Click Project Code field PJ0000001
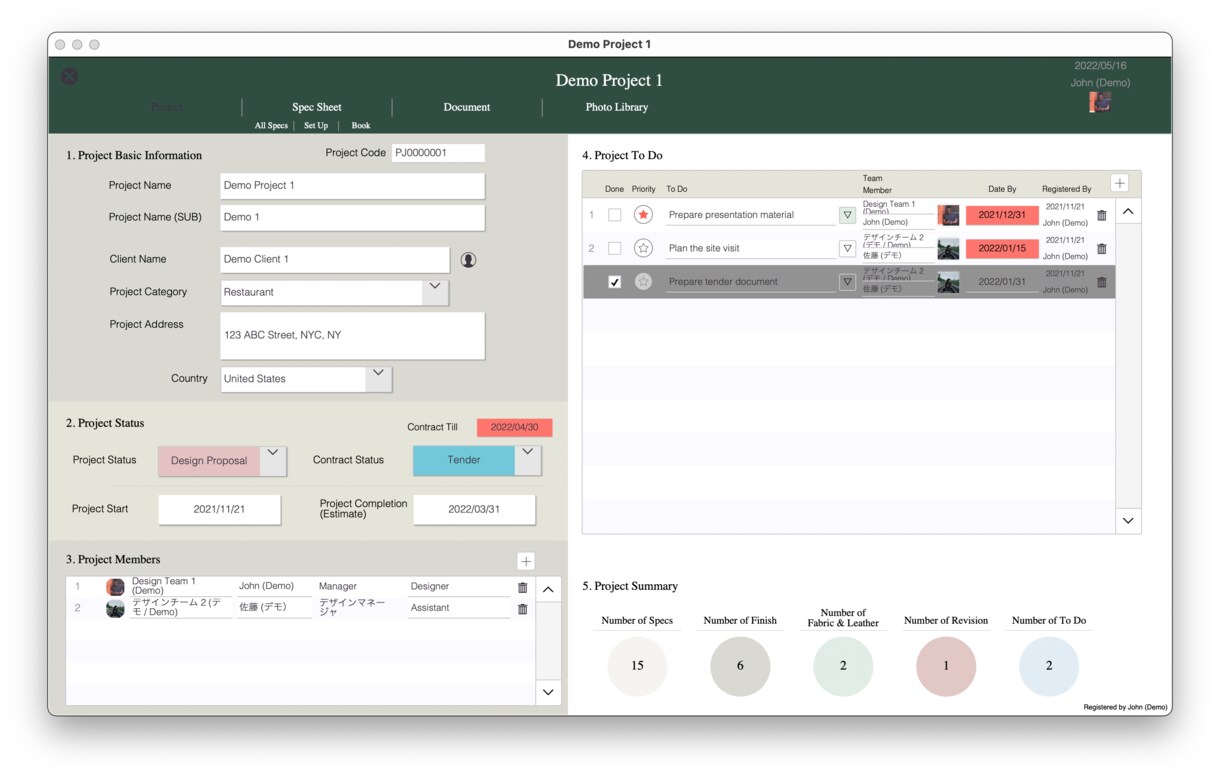The height and width of the screenshot is (779, 1220). tap(438, 153)
